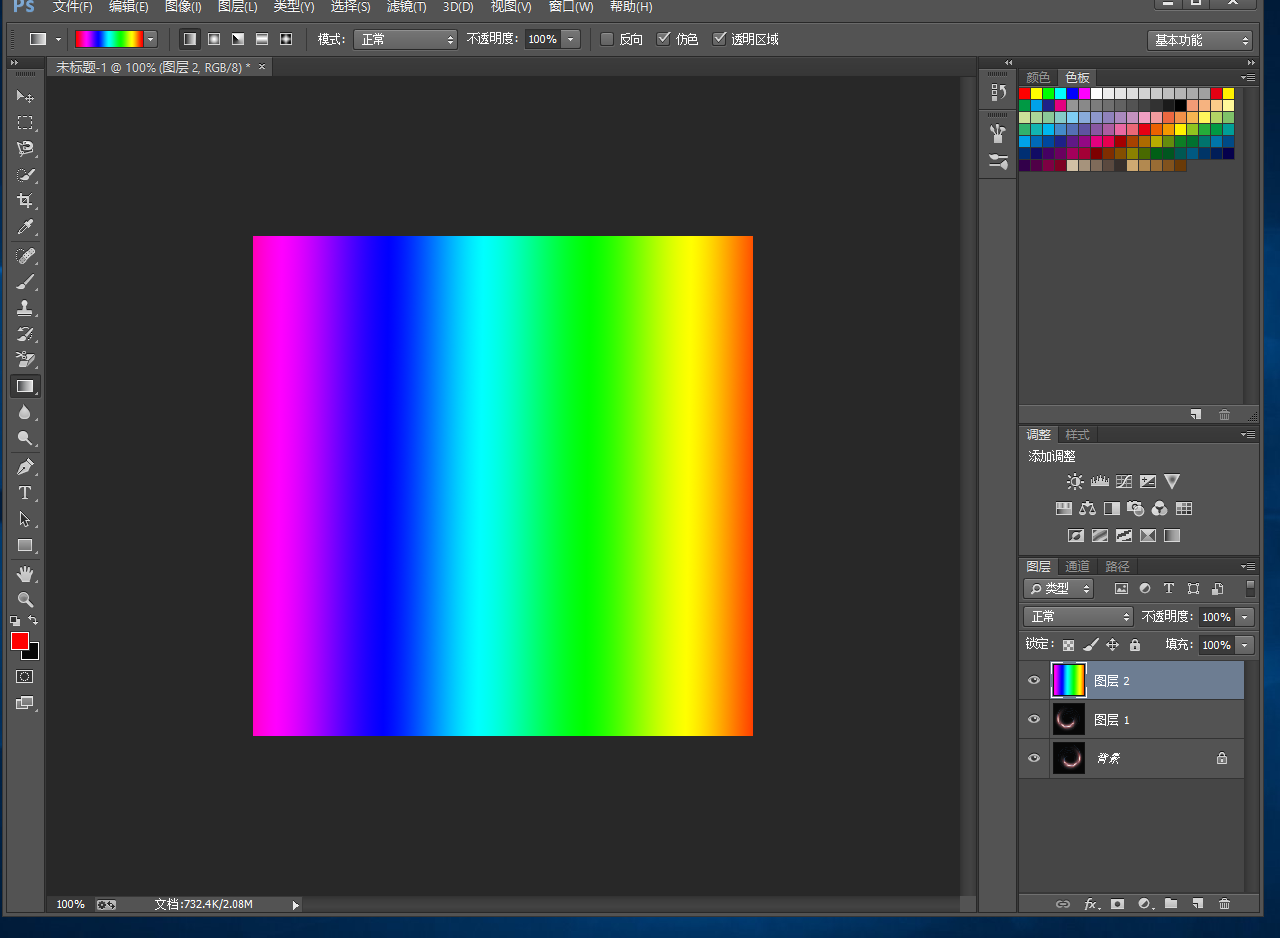
Task: Click the foreground red color swatch
Action: [x=20, y=641]
